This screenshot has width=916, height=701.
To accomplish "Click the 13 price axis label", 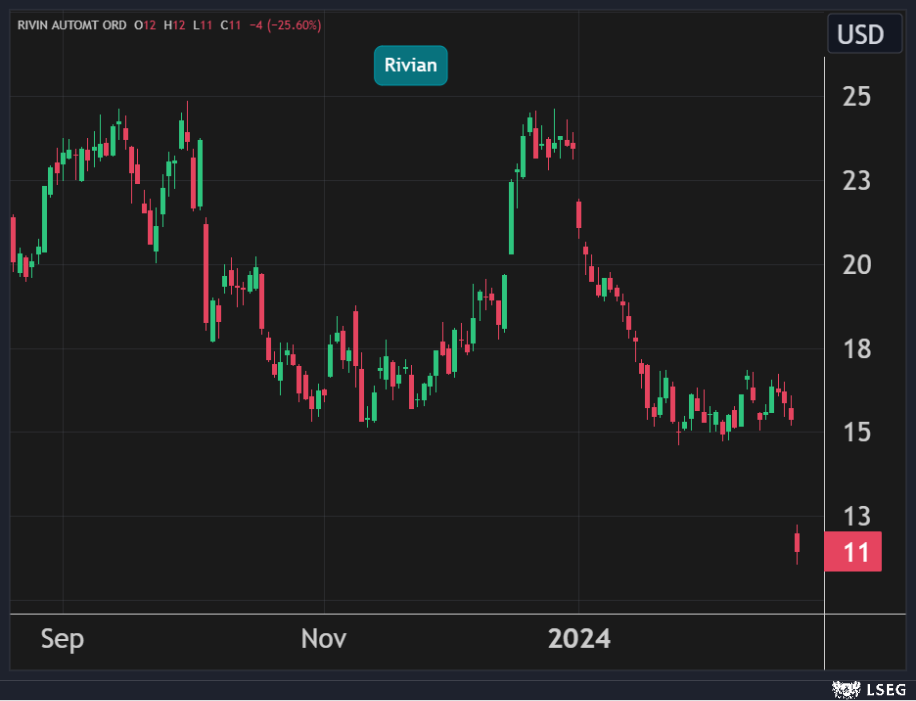I will point(856,517).
